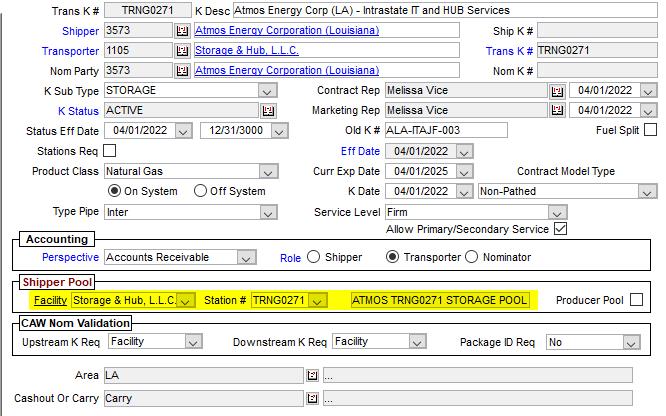
Task: Open lookup icon beside Contract Rep field
Action: pyautogui.click(x=557, y=91)
